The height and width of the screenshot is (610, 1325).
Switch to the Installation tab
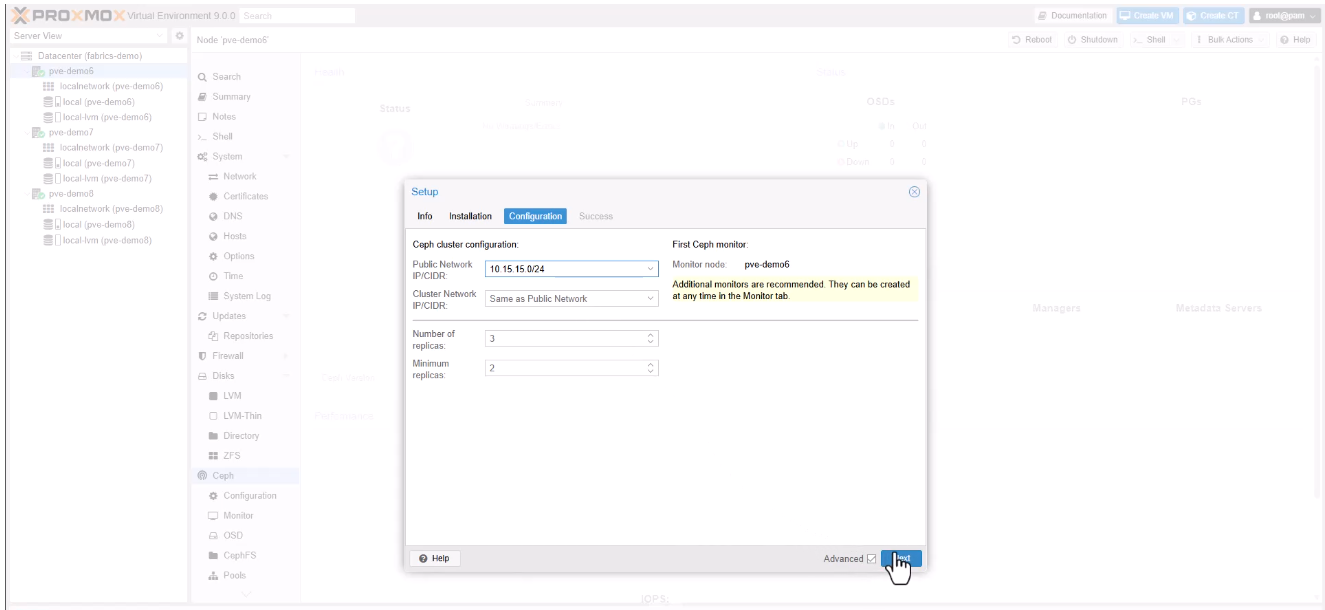point(470,216)
